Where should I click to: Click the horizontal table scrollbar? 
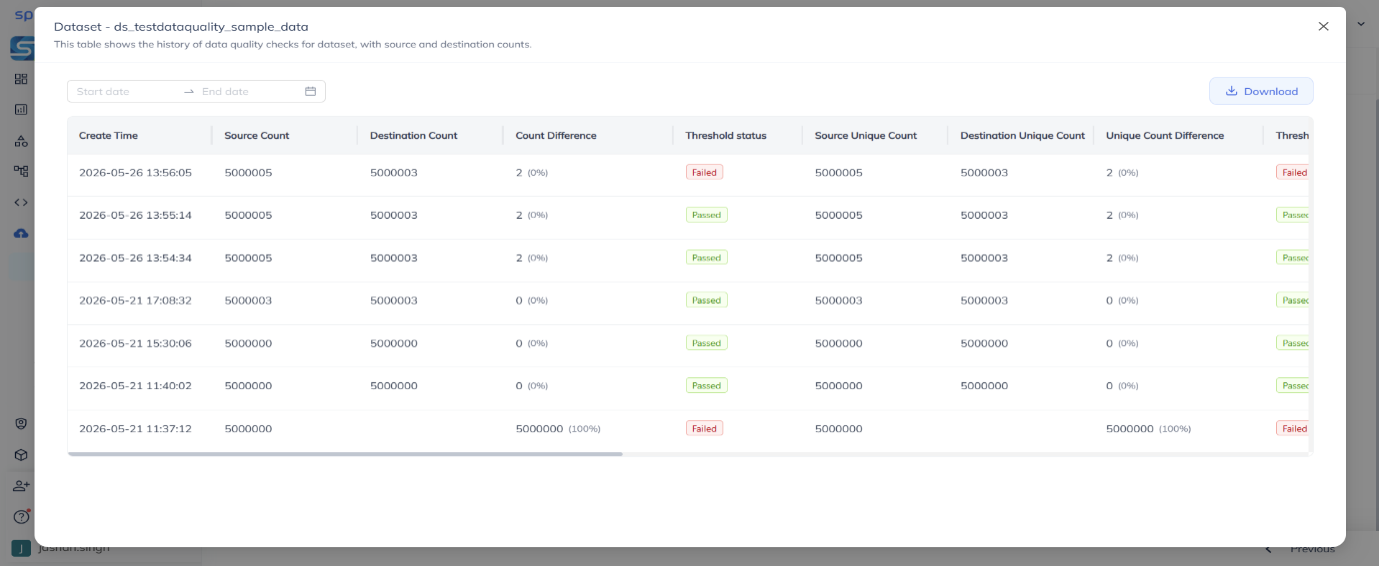pos(345,454)
